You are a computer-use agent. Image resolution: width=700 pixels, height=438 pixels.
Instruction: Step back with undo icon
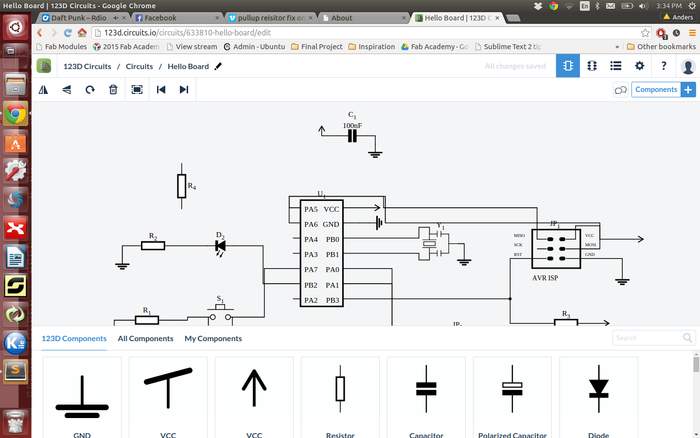click(161, 90)
